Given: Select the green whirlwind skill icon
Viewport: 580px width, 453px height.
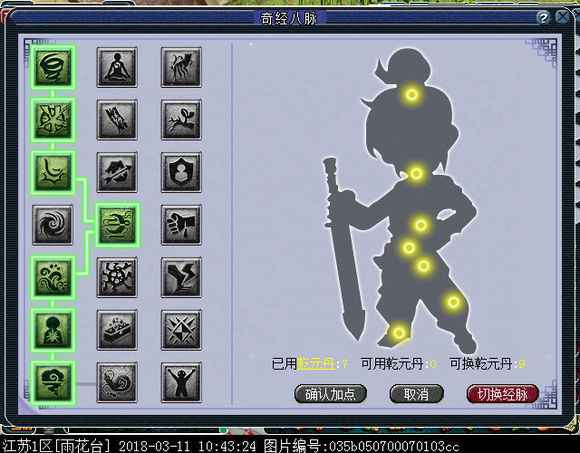Looking at the screenshot, I should [x=53, y=68].
